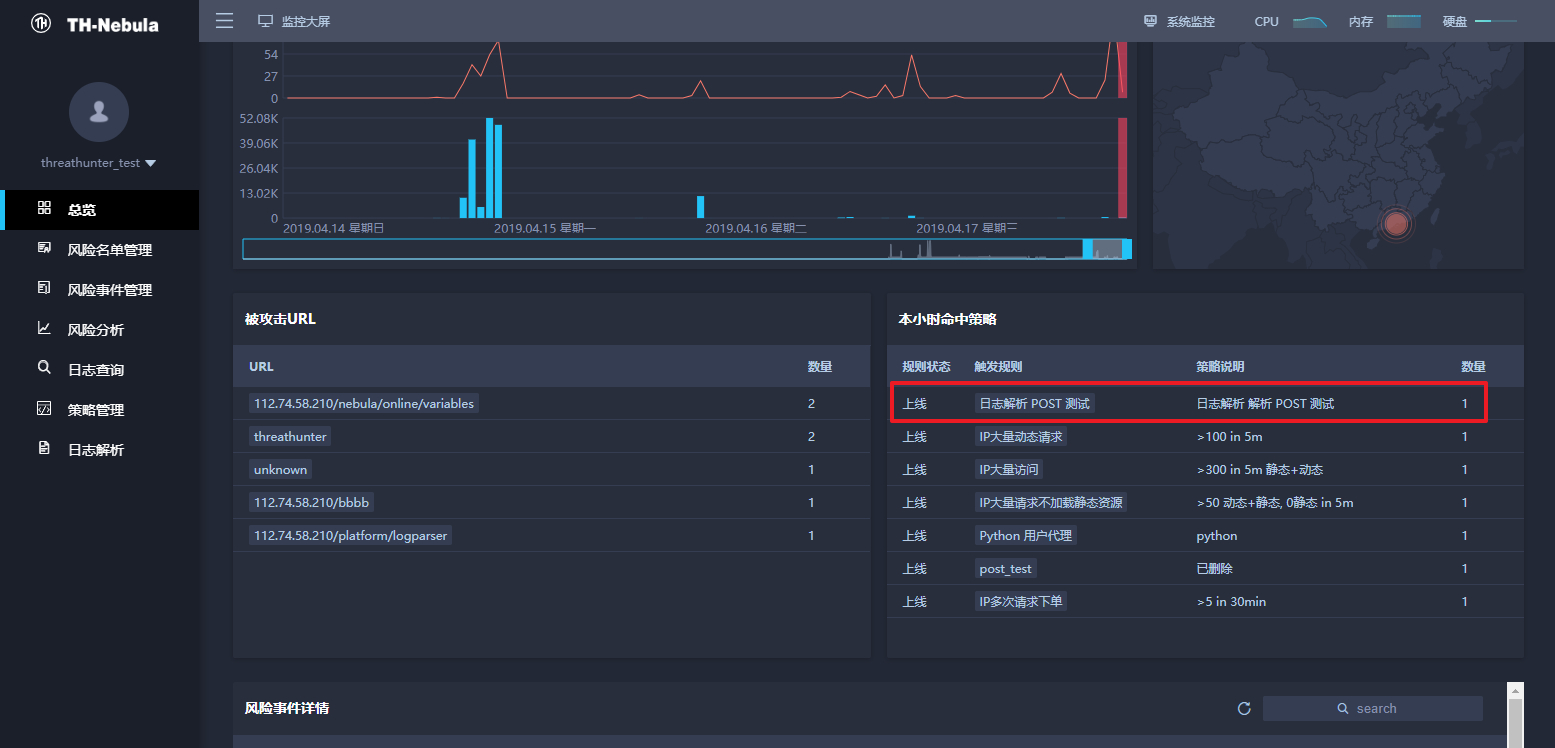
Task: Click the search input field
Action: click(1372, 708)
